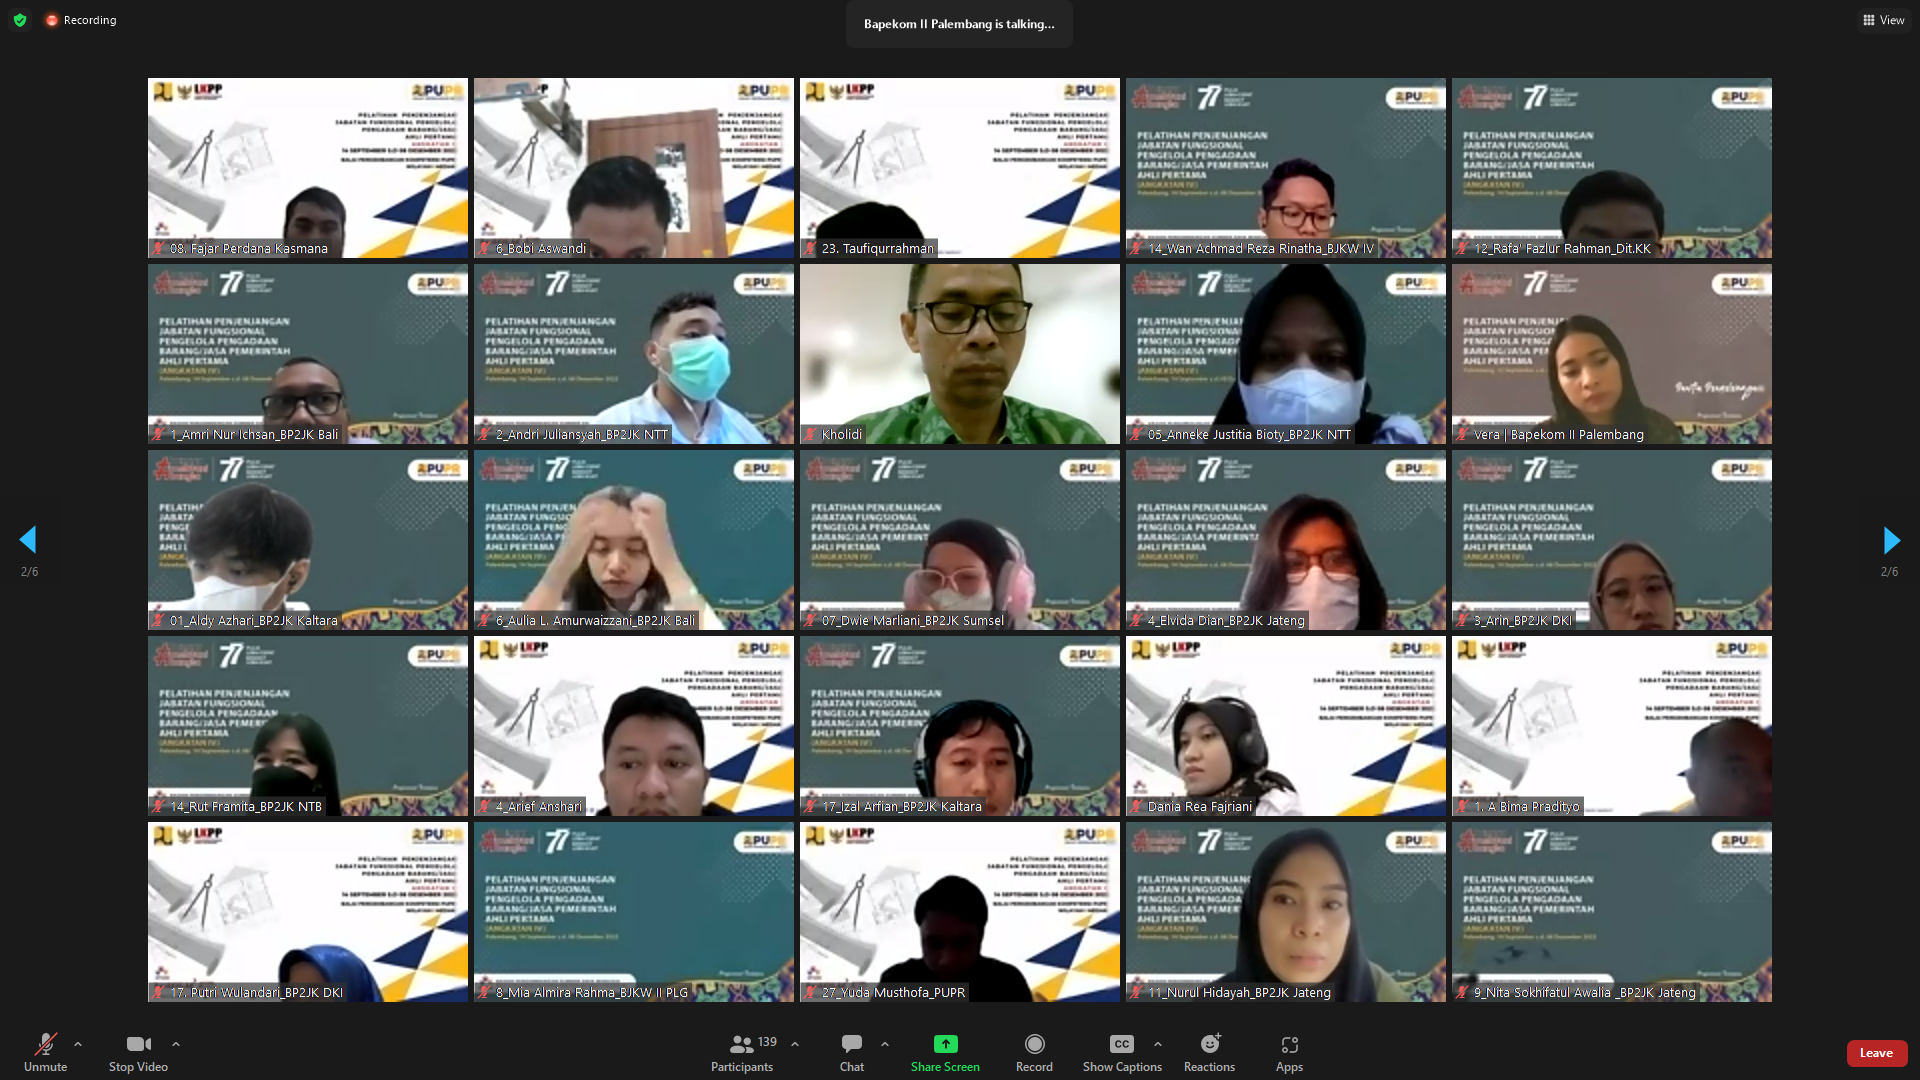The width and height of the screenshot is (1920, 1080).
Task: Select tile of 4_Arief Anshari
Action: pos(634,726)
